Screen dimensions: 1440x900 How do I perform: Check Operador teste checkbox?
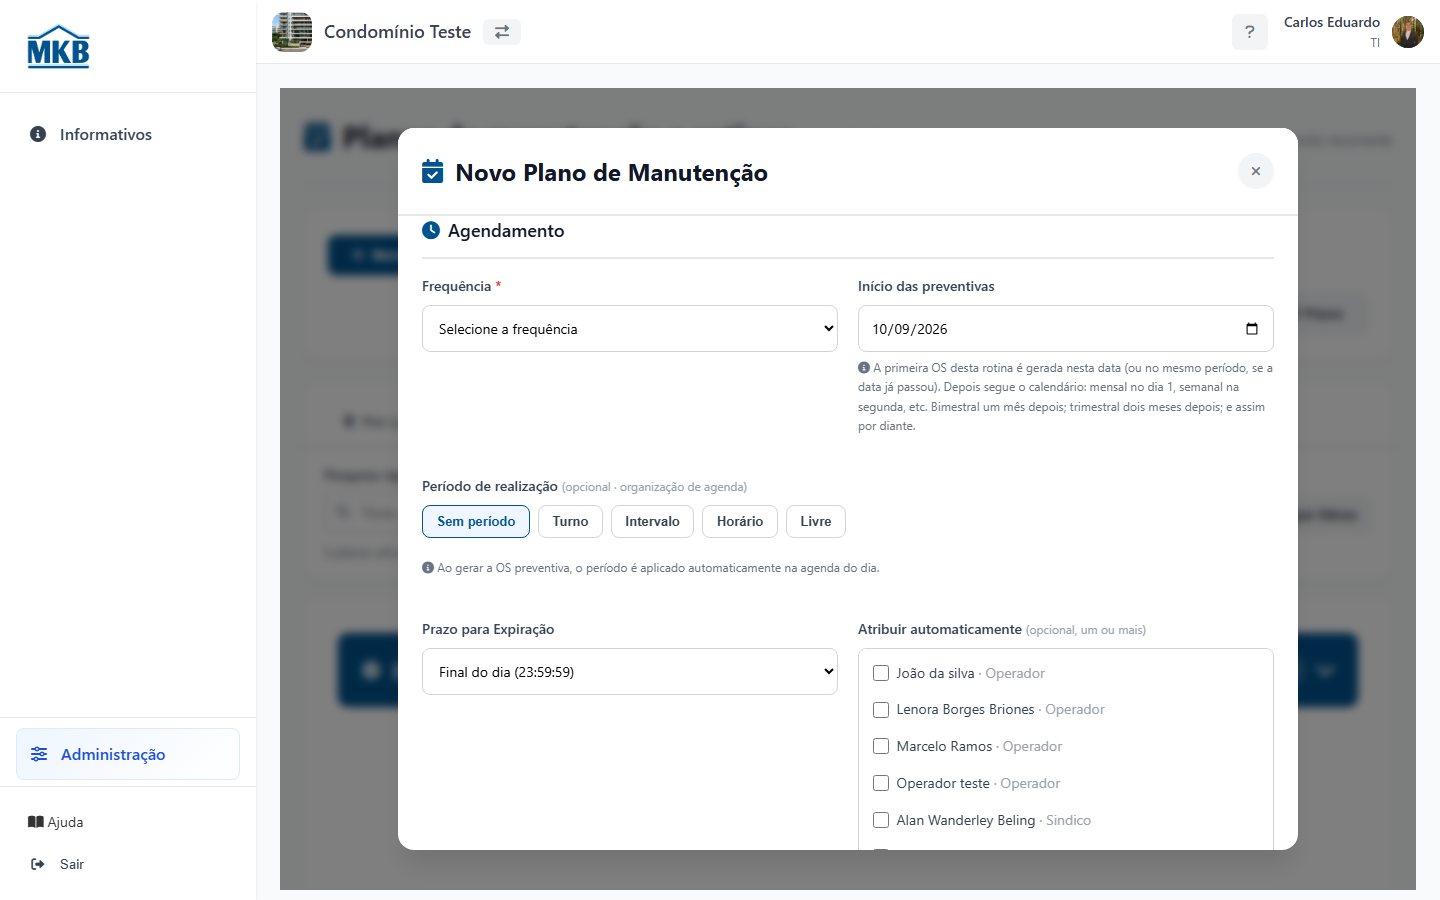tap(881, 783)
